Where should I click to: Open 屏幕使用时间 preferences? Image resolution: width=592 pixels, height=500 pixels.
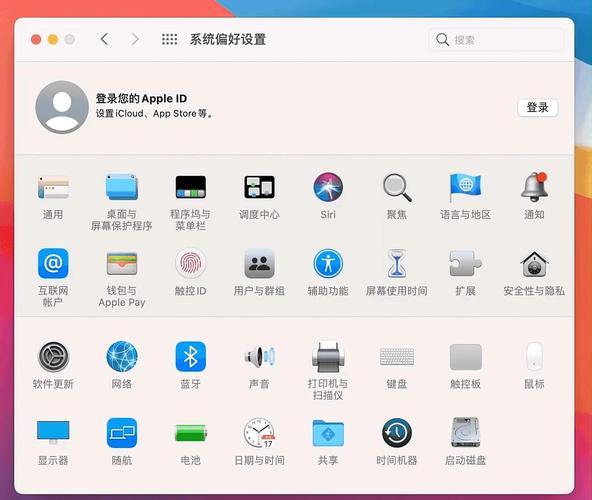pyautogui.click(x=397, y=263)
